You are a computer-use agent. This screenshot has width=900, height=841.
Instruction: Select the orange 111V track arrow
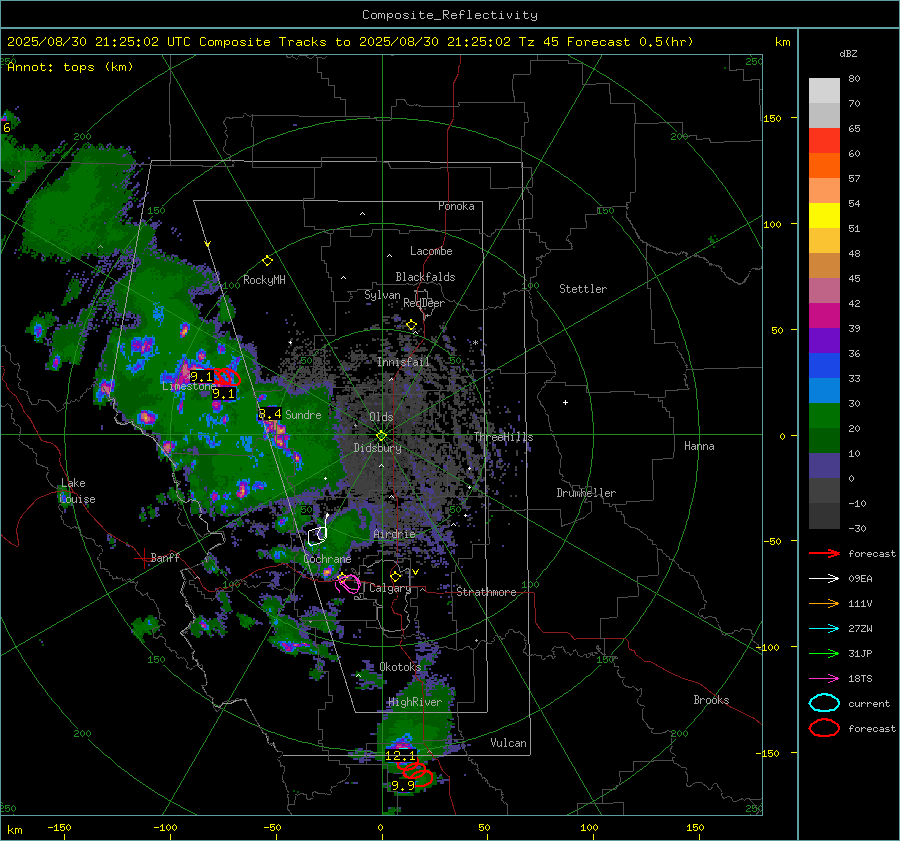point(824,603)
